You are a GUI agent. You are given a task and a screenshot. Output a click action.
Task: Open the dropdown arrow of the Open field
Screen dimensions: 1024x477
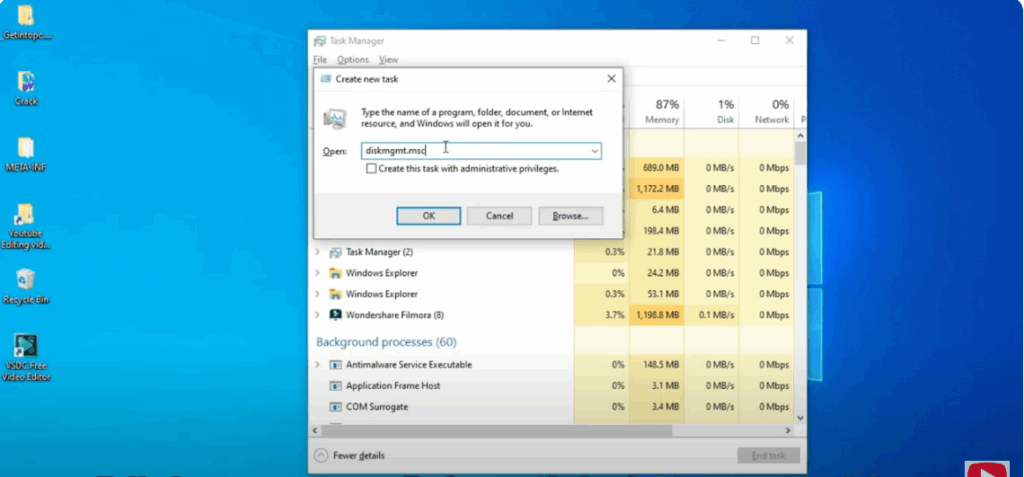[594, 151]
